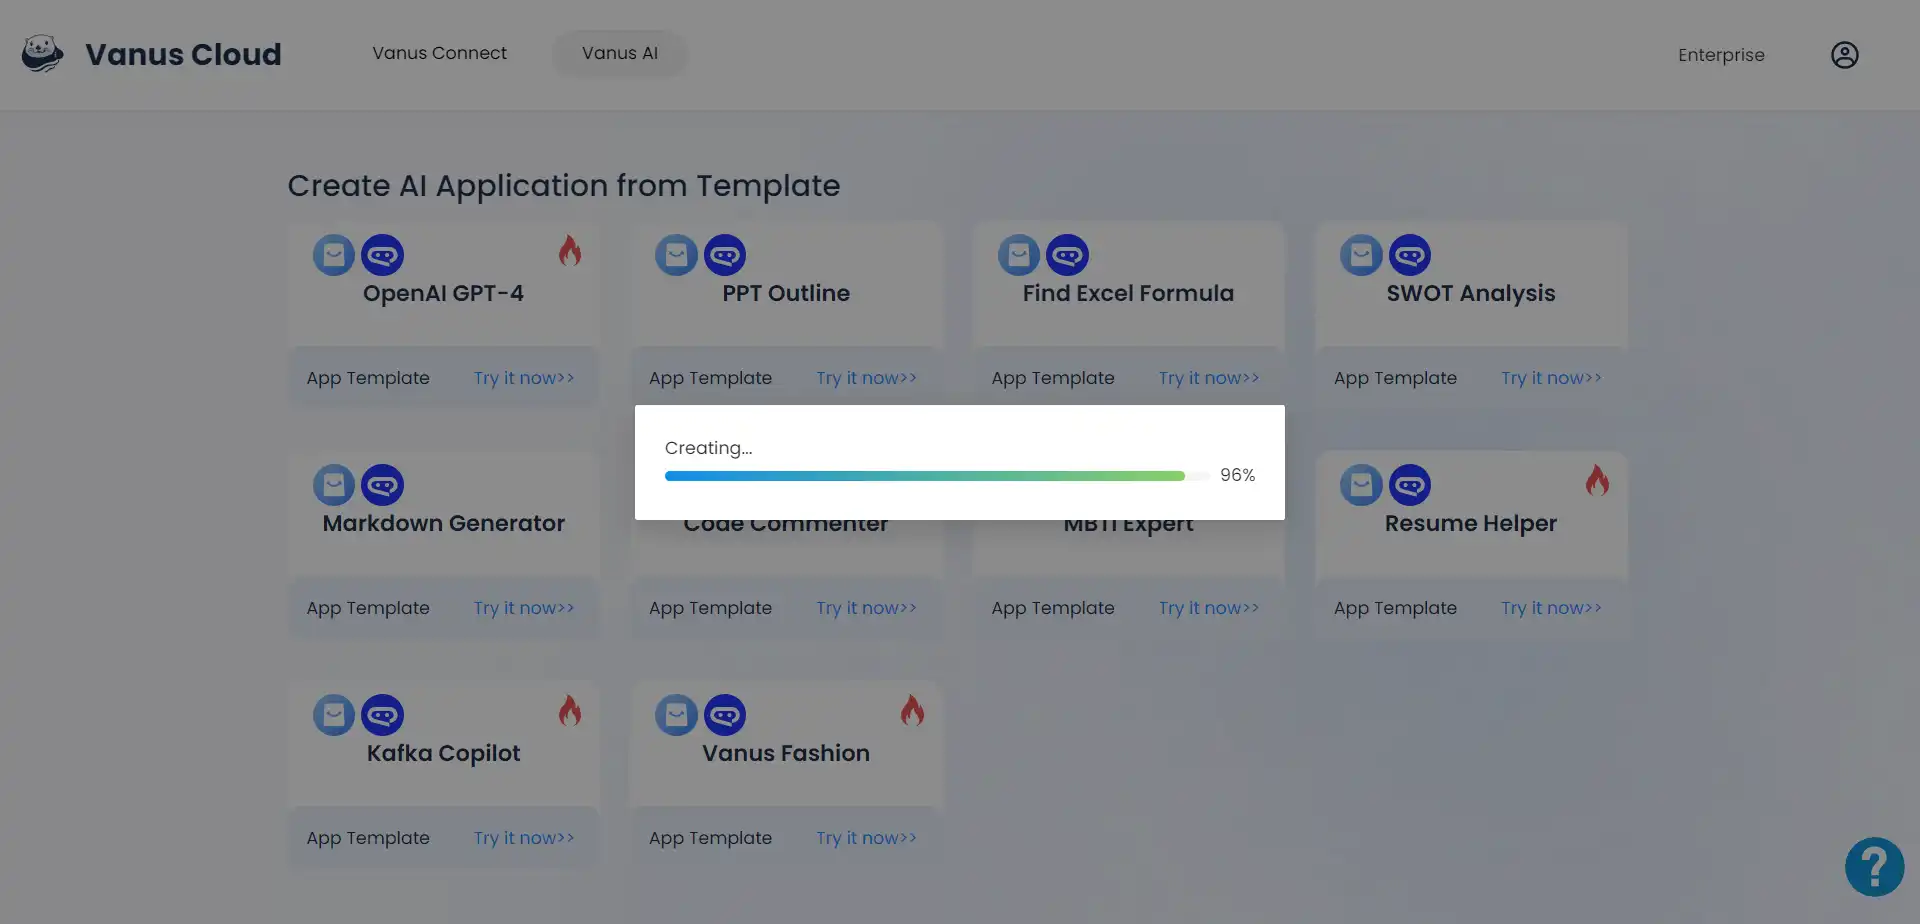
Task: Click the Creating progress bar
Action: (x=937, y=476)
